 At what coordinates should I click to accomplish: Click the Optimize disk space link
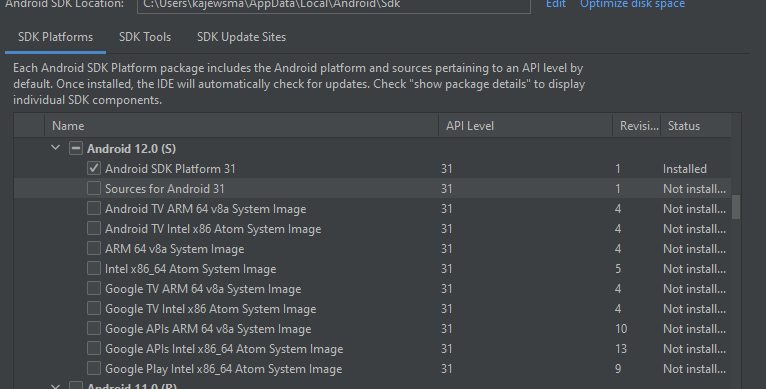pyautogui.click(x=632, y=4)
